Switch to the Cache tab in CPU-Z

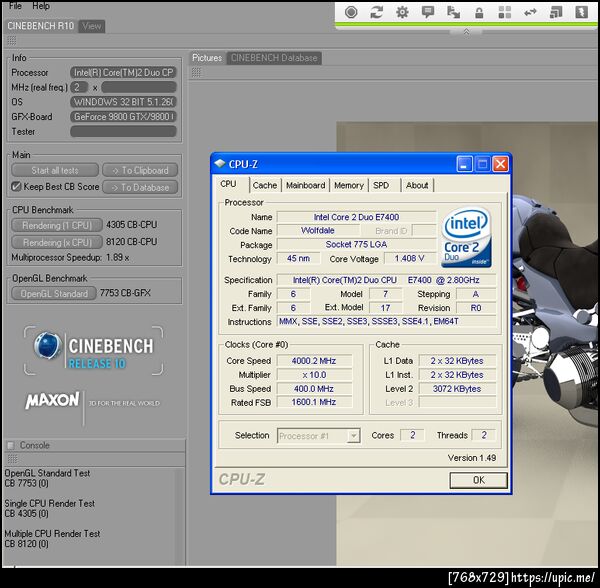pyautogui.click(x=265, y=185)
